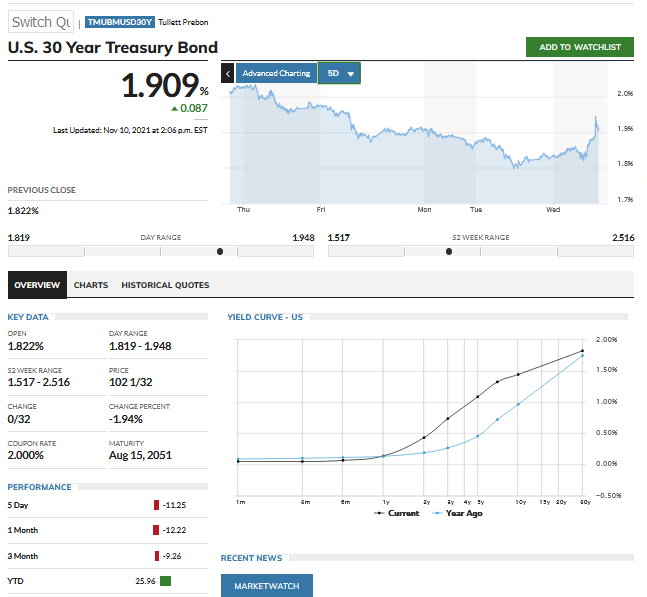Switch to Historical Quotes tab
Screen dimensions: 647x597
click(165, 285)
